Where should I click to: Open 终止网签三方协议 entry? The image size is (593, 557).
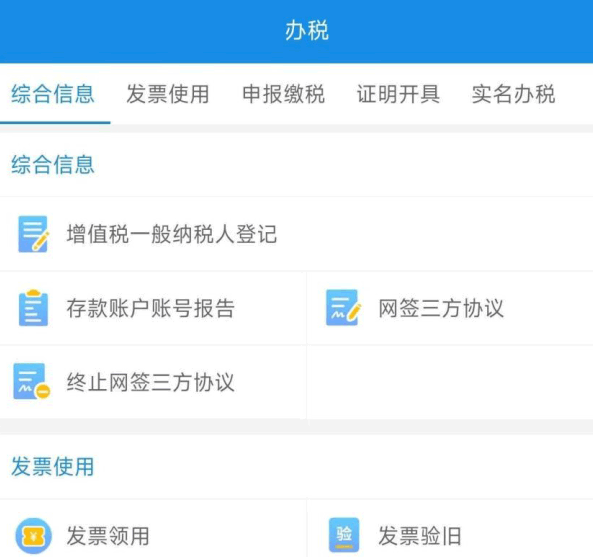point(153,382)
